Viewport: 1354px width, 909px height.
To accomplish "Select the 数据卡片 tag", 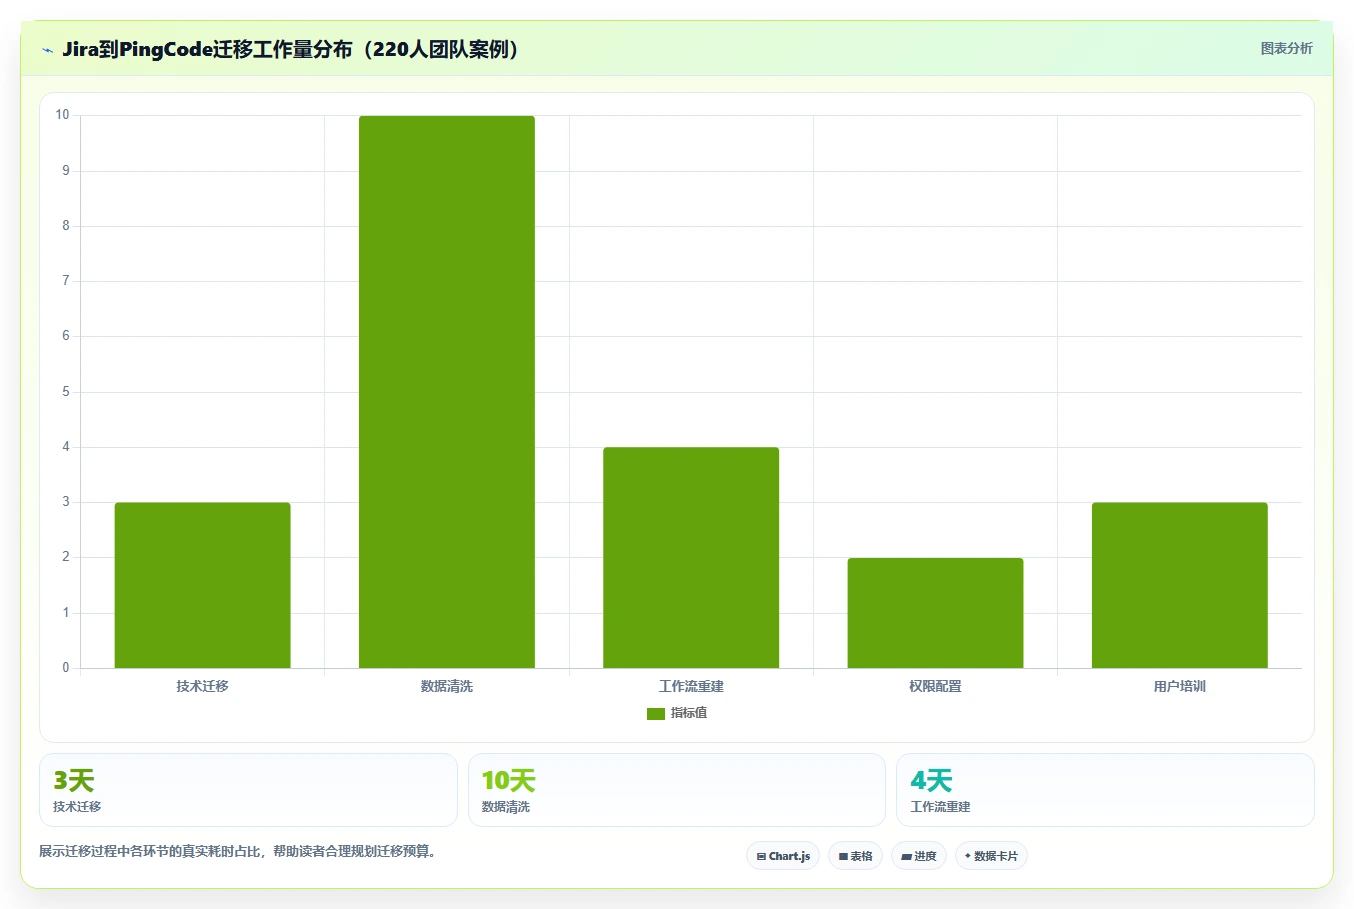I will coord(991,856).
